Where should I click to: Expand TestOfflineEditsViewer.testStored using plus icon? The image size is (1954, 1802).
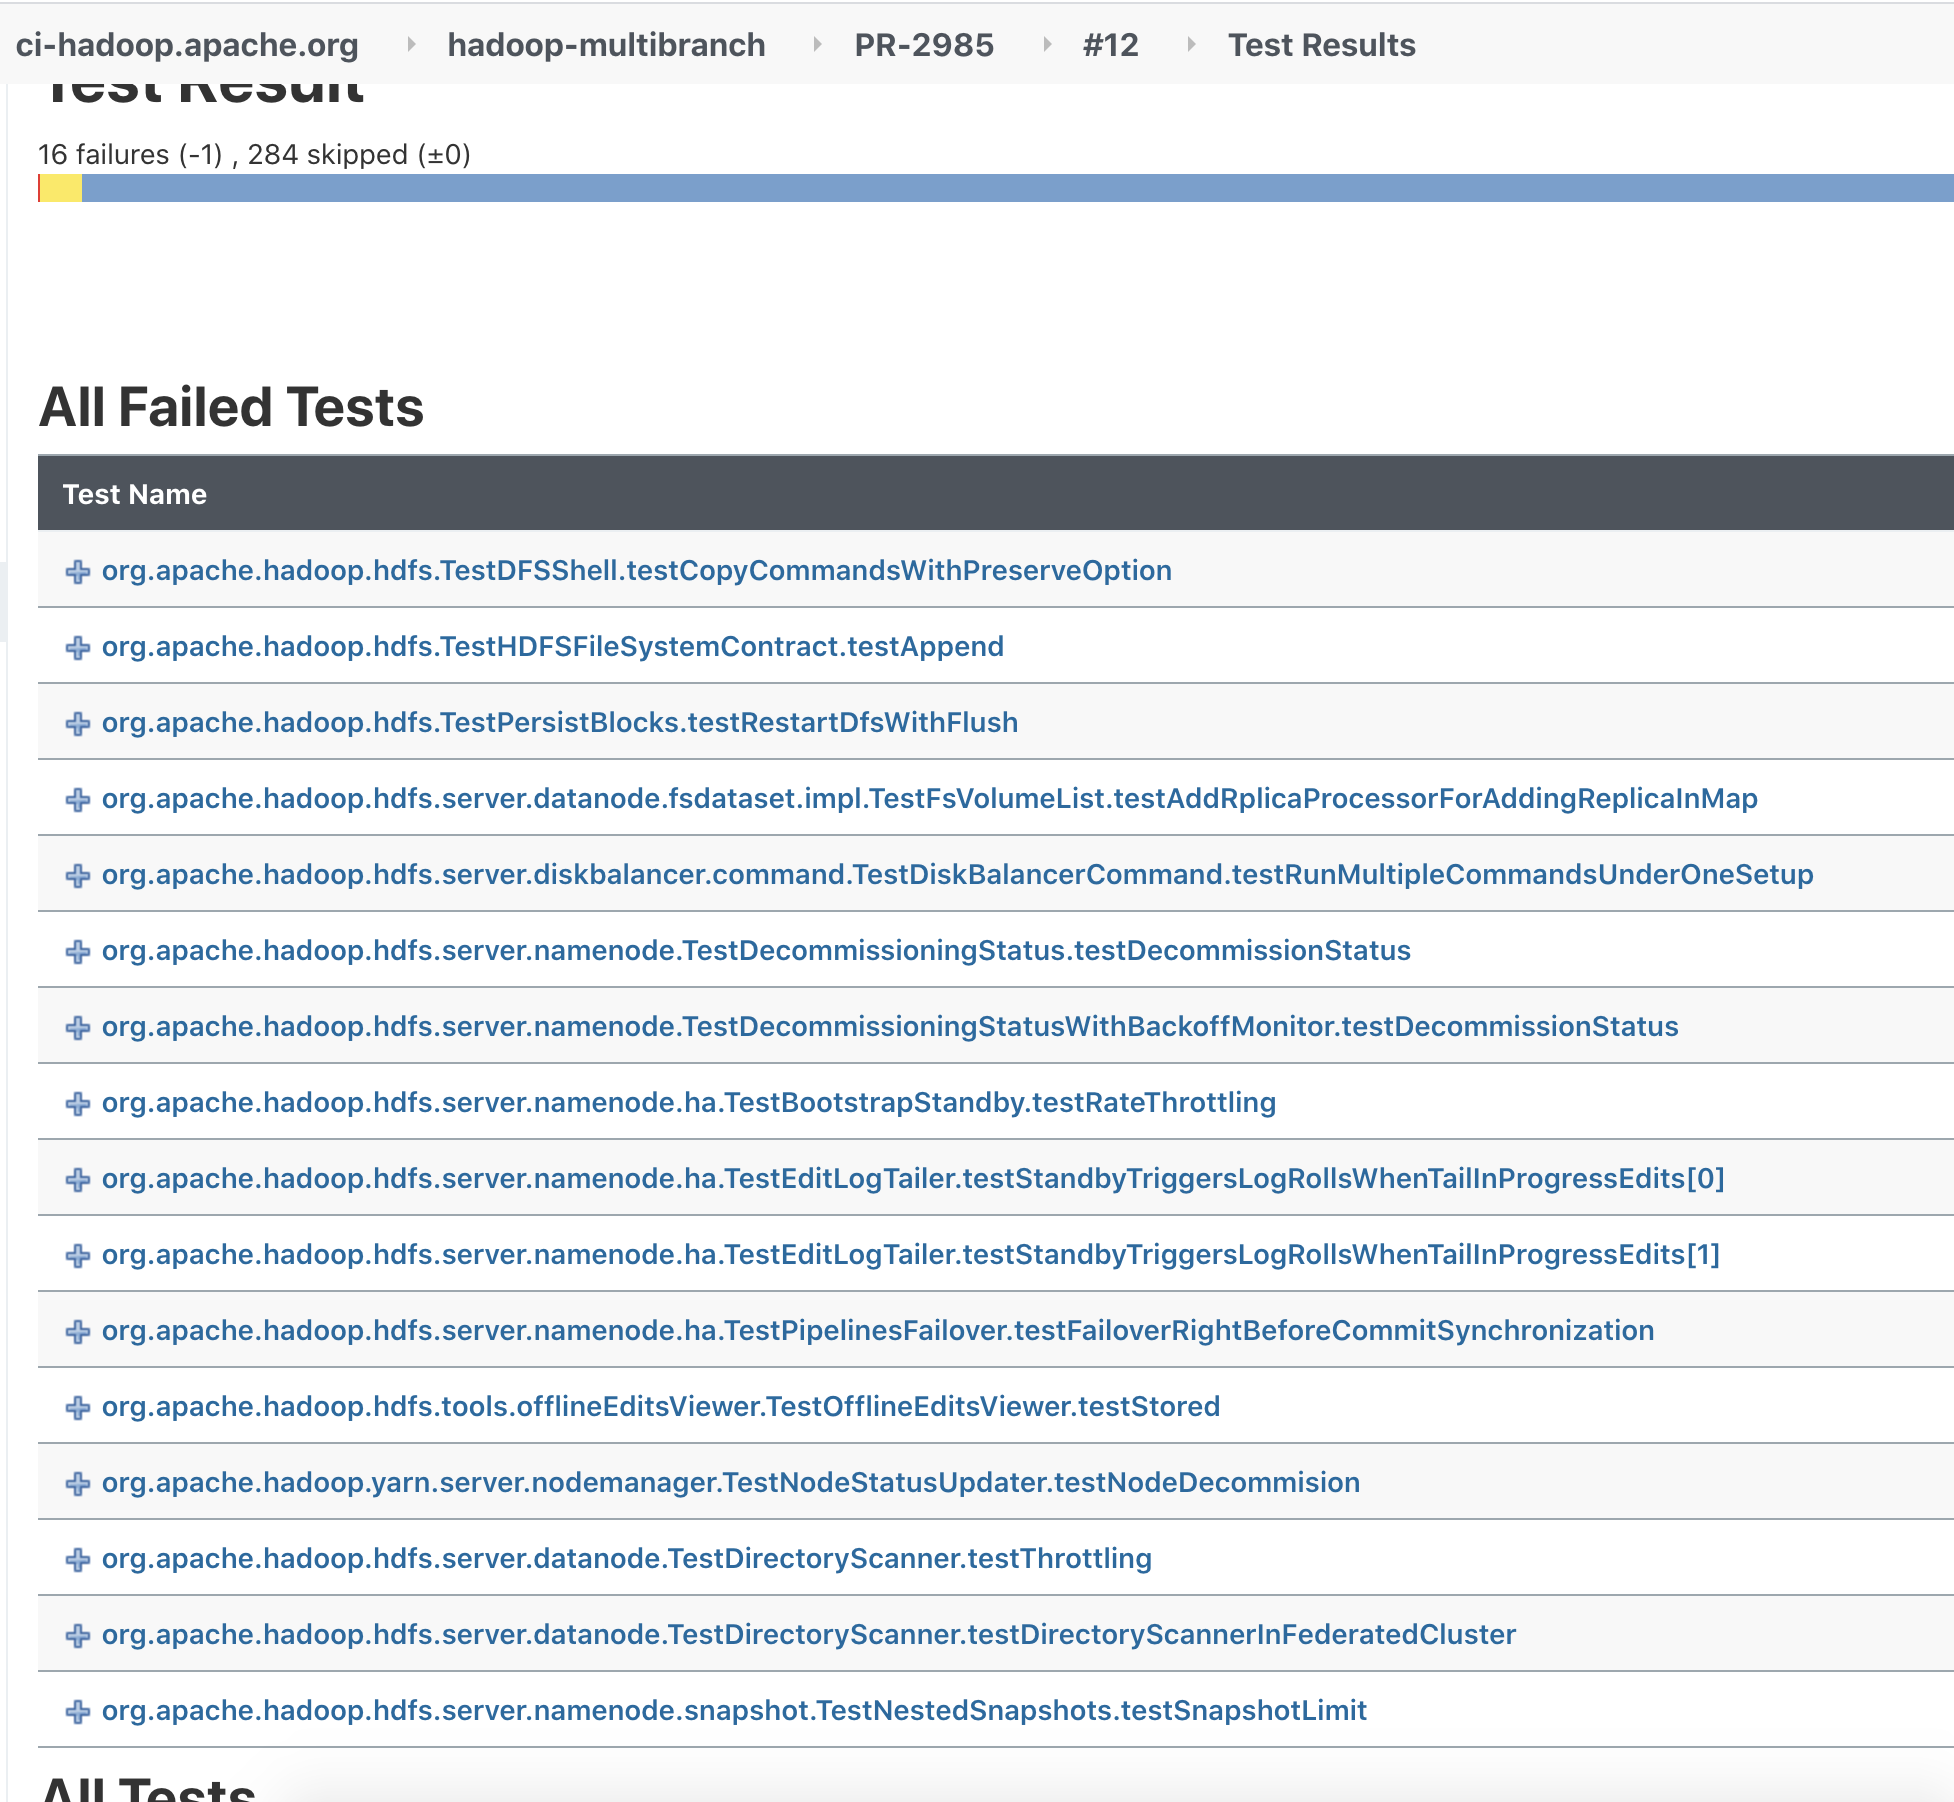(x=78, y=1407)
